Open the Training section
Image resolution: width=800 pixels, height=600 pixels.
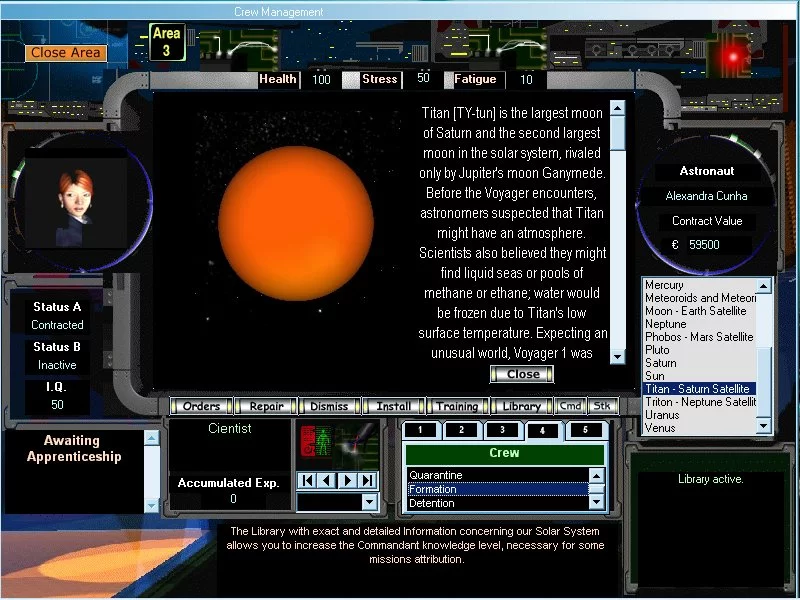coord(457,406)
